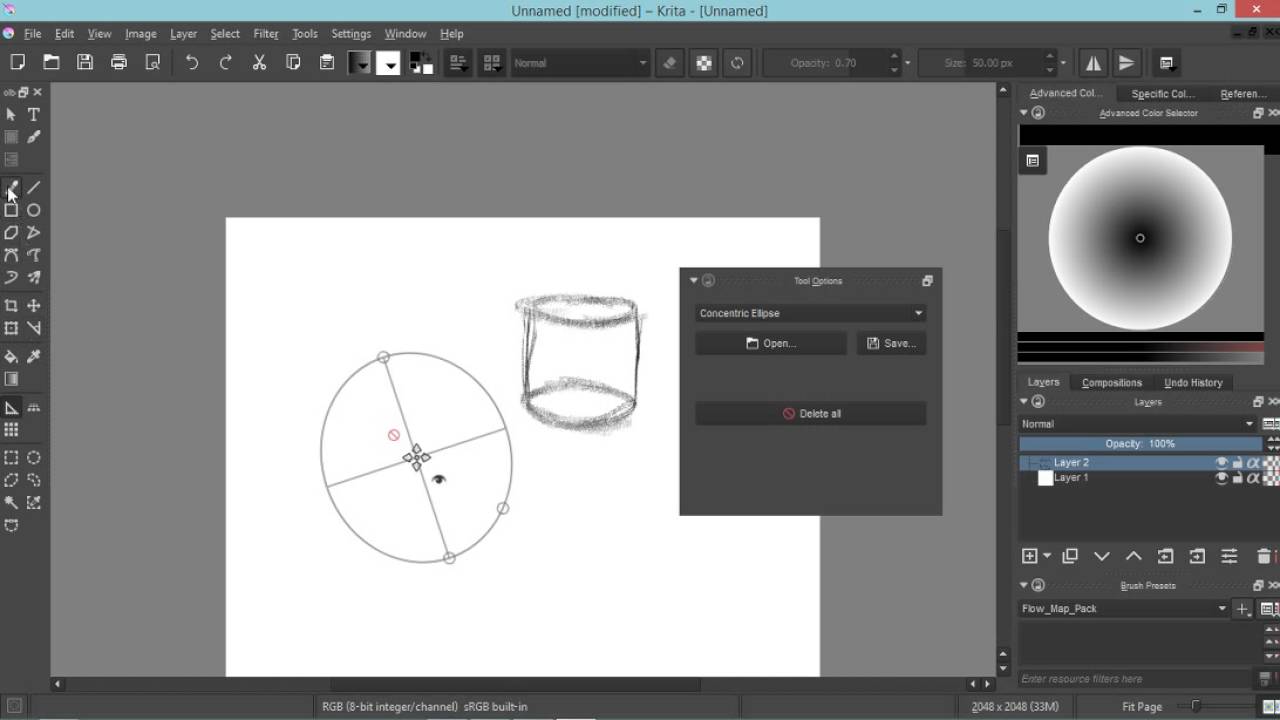Open the Flow_Map_Pack brush preset dropdown
1280x720 pixels.
coord(1124,608)
